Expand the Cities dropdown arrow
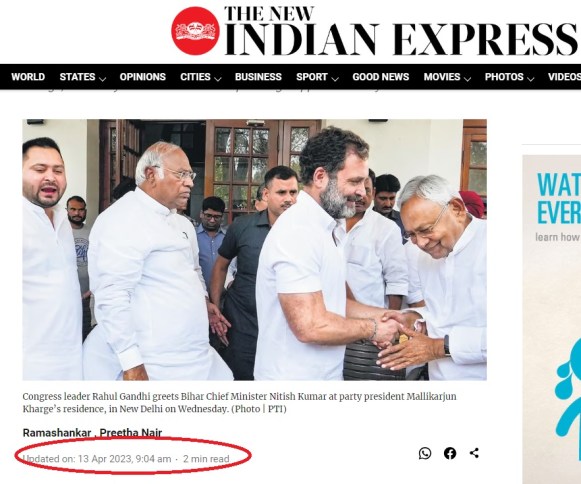 tap(218, 79)
